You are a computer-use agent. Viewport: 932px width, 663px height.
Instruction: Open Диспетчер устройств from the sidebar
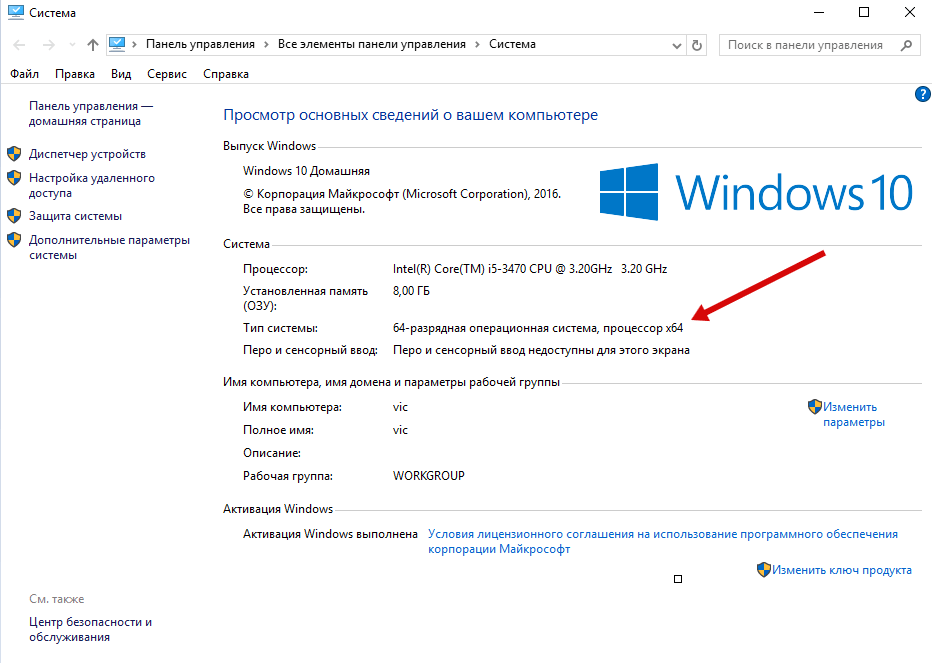point(87,154)
